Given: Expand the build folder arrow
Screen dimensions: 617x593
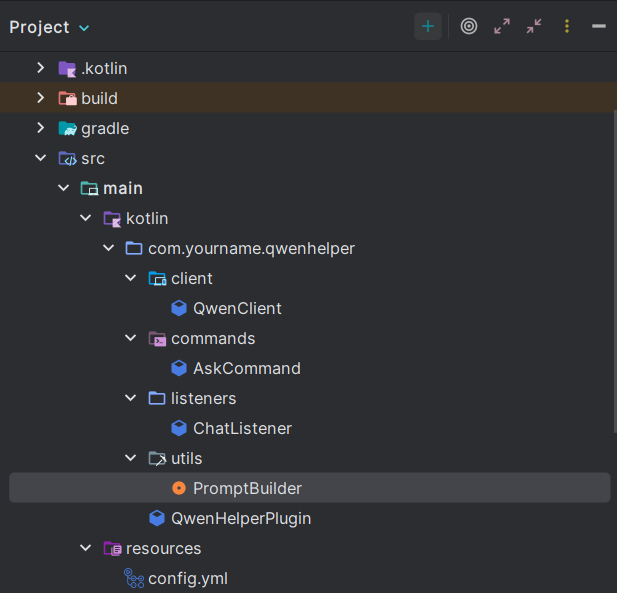Looking at the screenshot, I should (x=40, y=98).
